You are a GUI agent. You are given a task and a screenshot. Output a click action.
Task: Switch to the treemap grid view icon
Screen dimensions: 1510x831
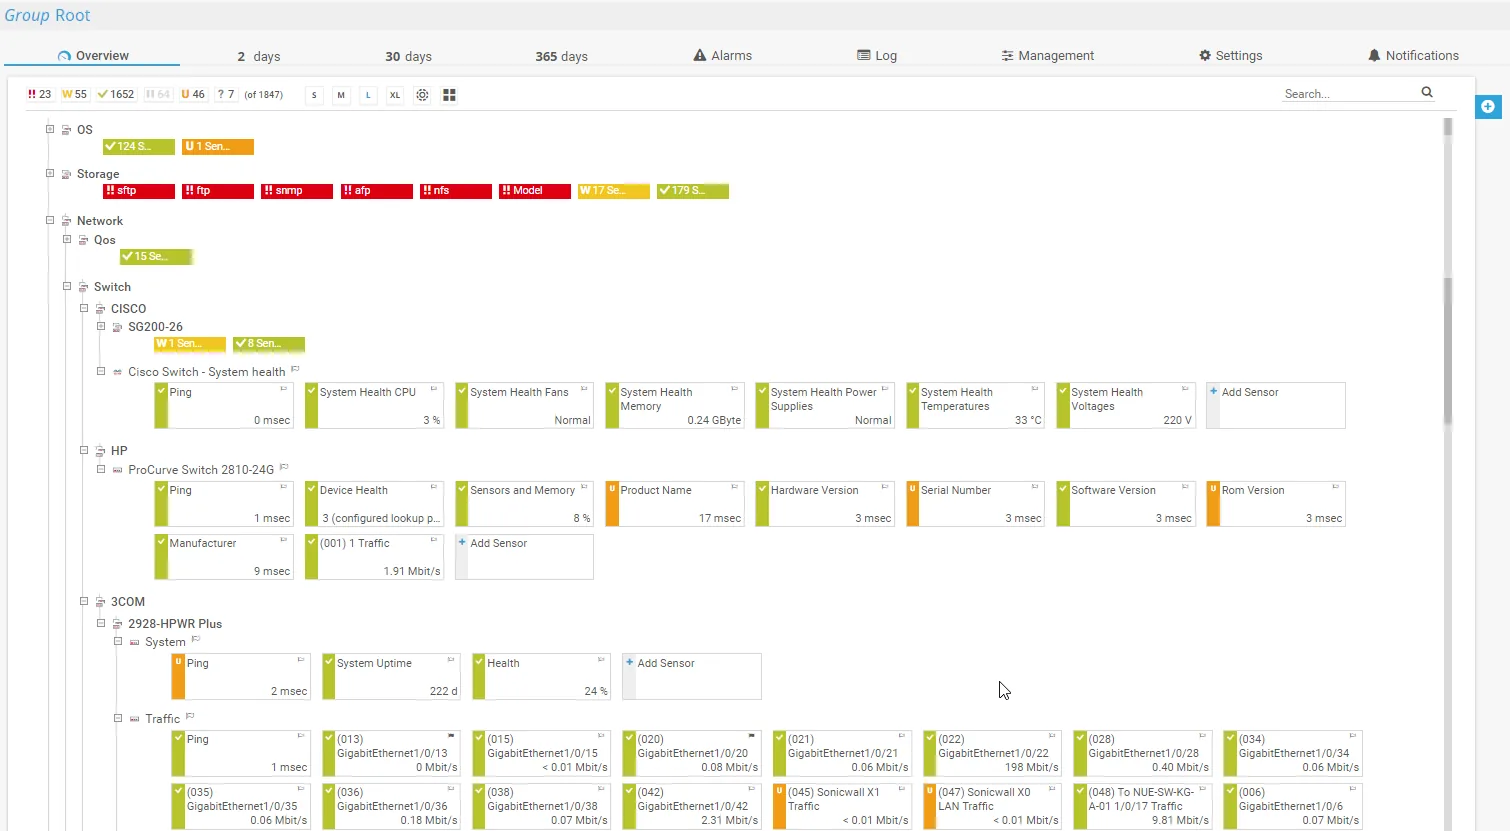tap(449, 95)
